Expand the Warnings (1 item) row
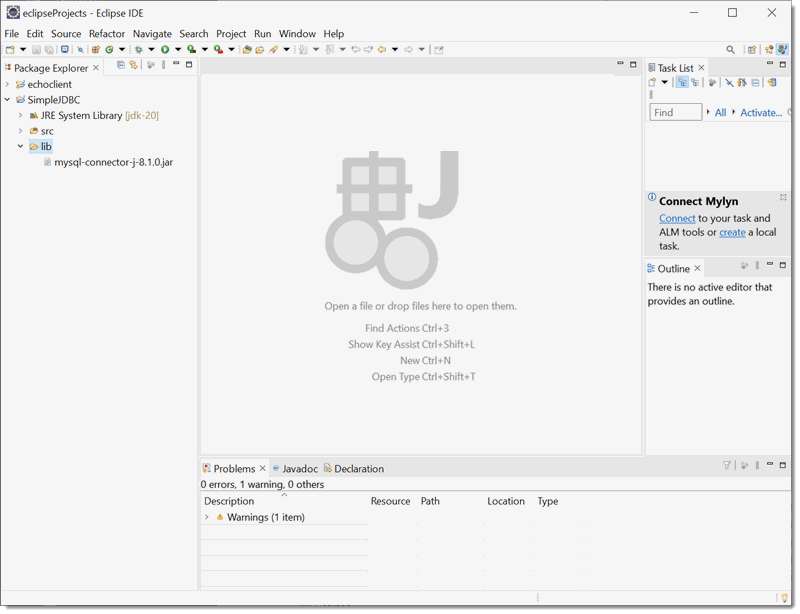The width and height of the screenshot is (800, 614). pyautogui.click(x=207, y=517)
